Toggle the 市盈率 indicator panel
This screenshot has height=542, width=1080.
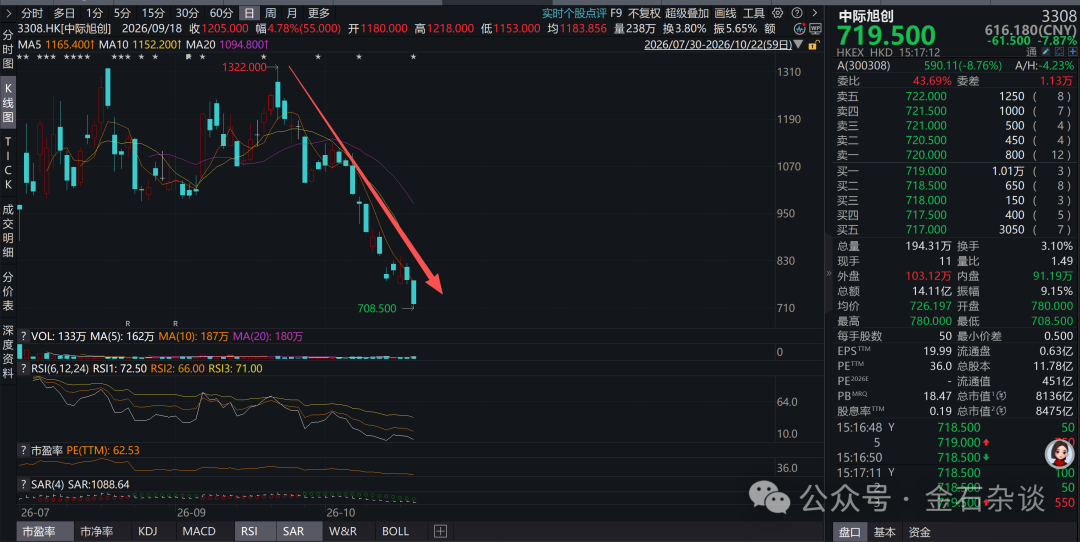[x=39, y=531]
